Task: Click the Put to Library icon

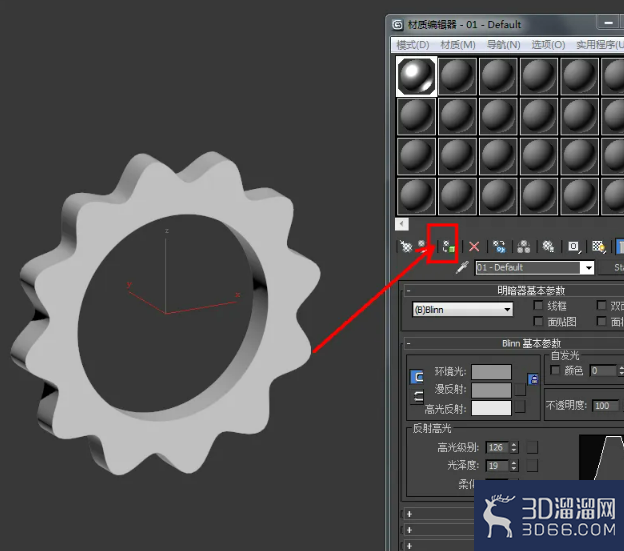Action: [548, 247]
